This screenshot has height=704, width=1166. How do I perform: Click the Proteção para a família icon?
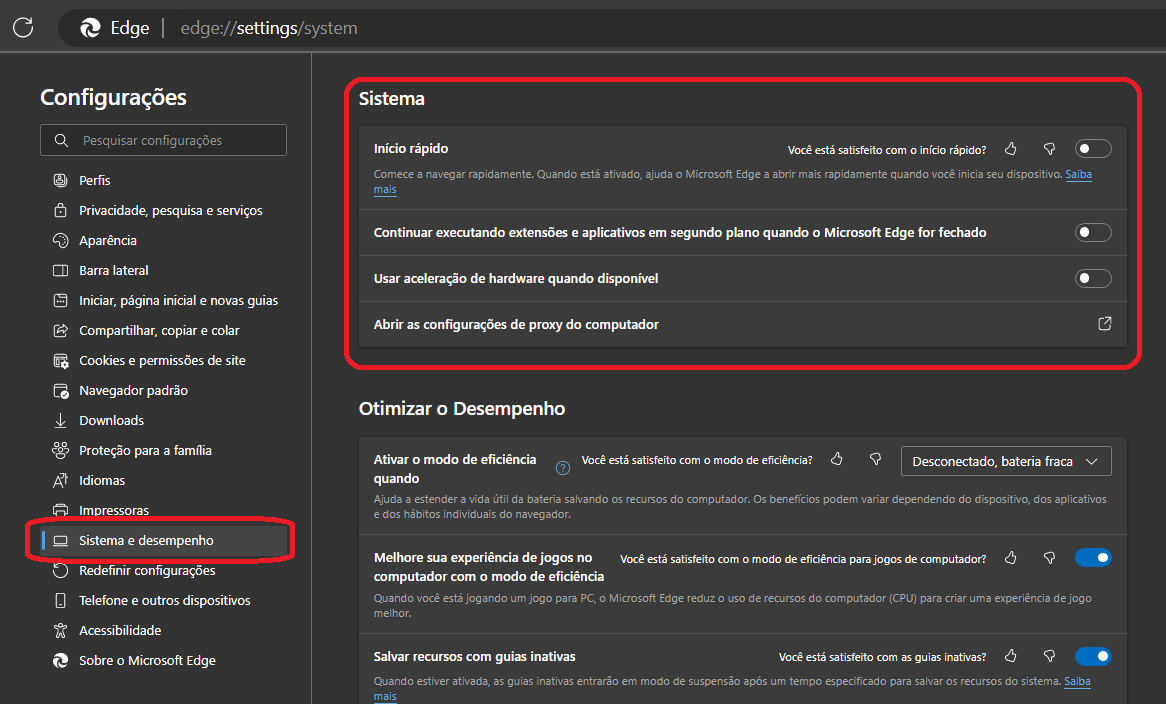click(60, 450)
